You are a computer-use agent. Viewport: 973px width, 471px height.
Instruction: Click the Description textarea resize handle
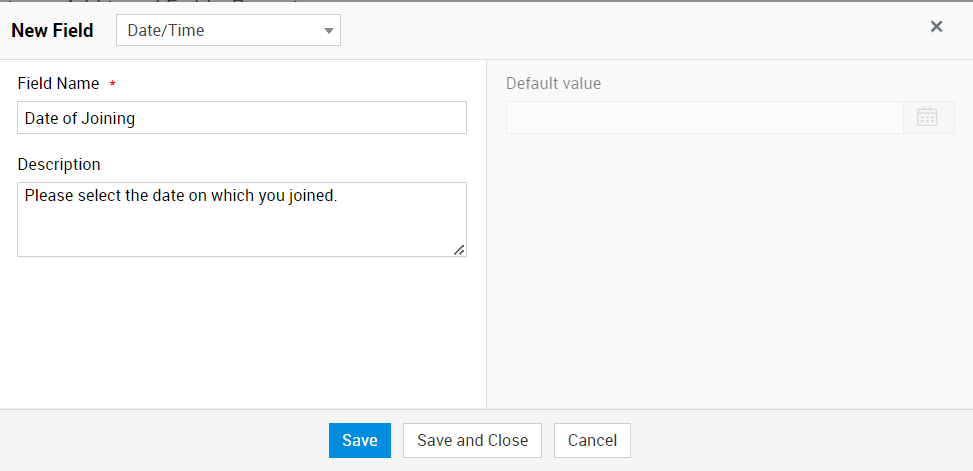pyautogui.click(x=459, y=250)
